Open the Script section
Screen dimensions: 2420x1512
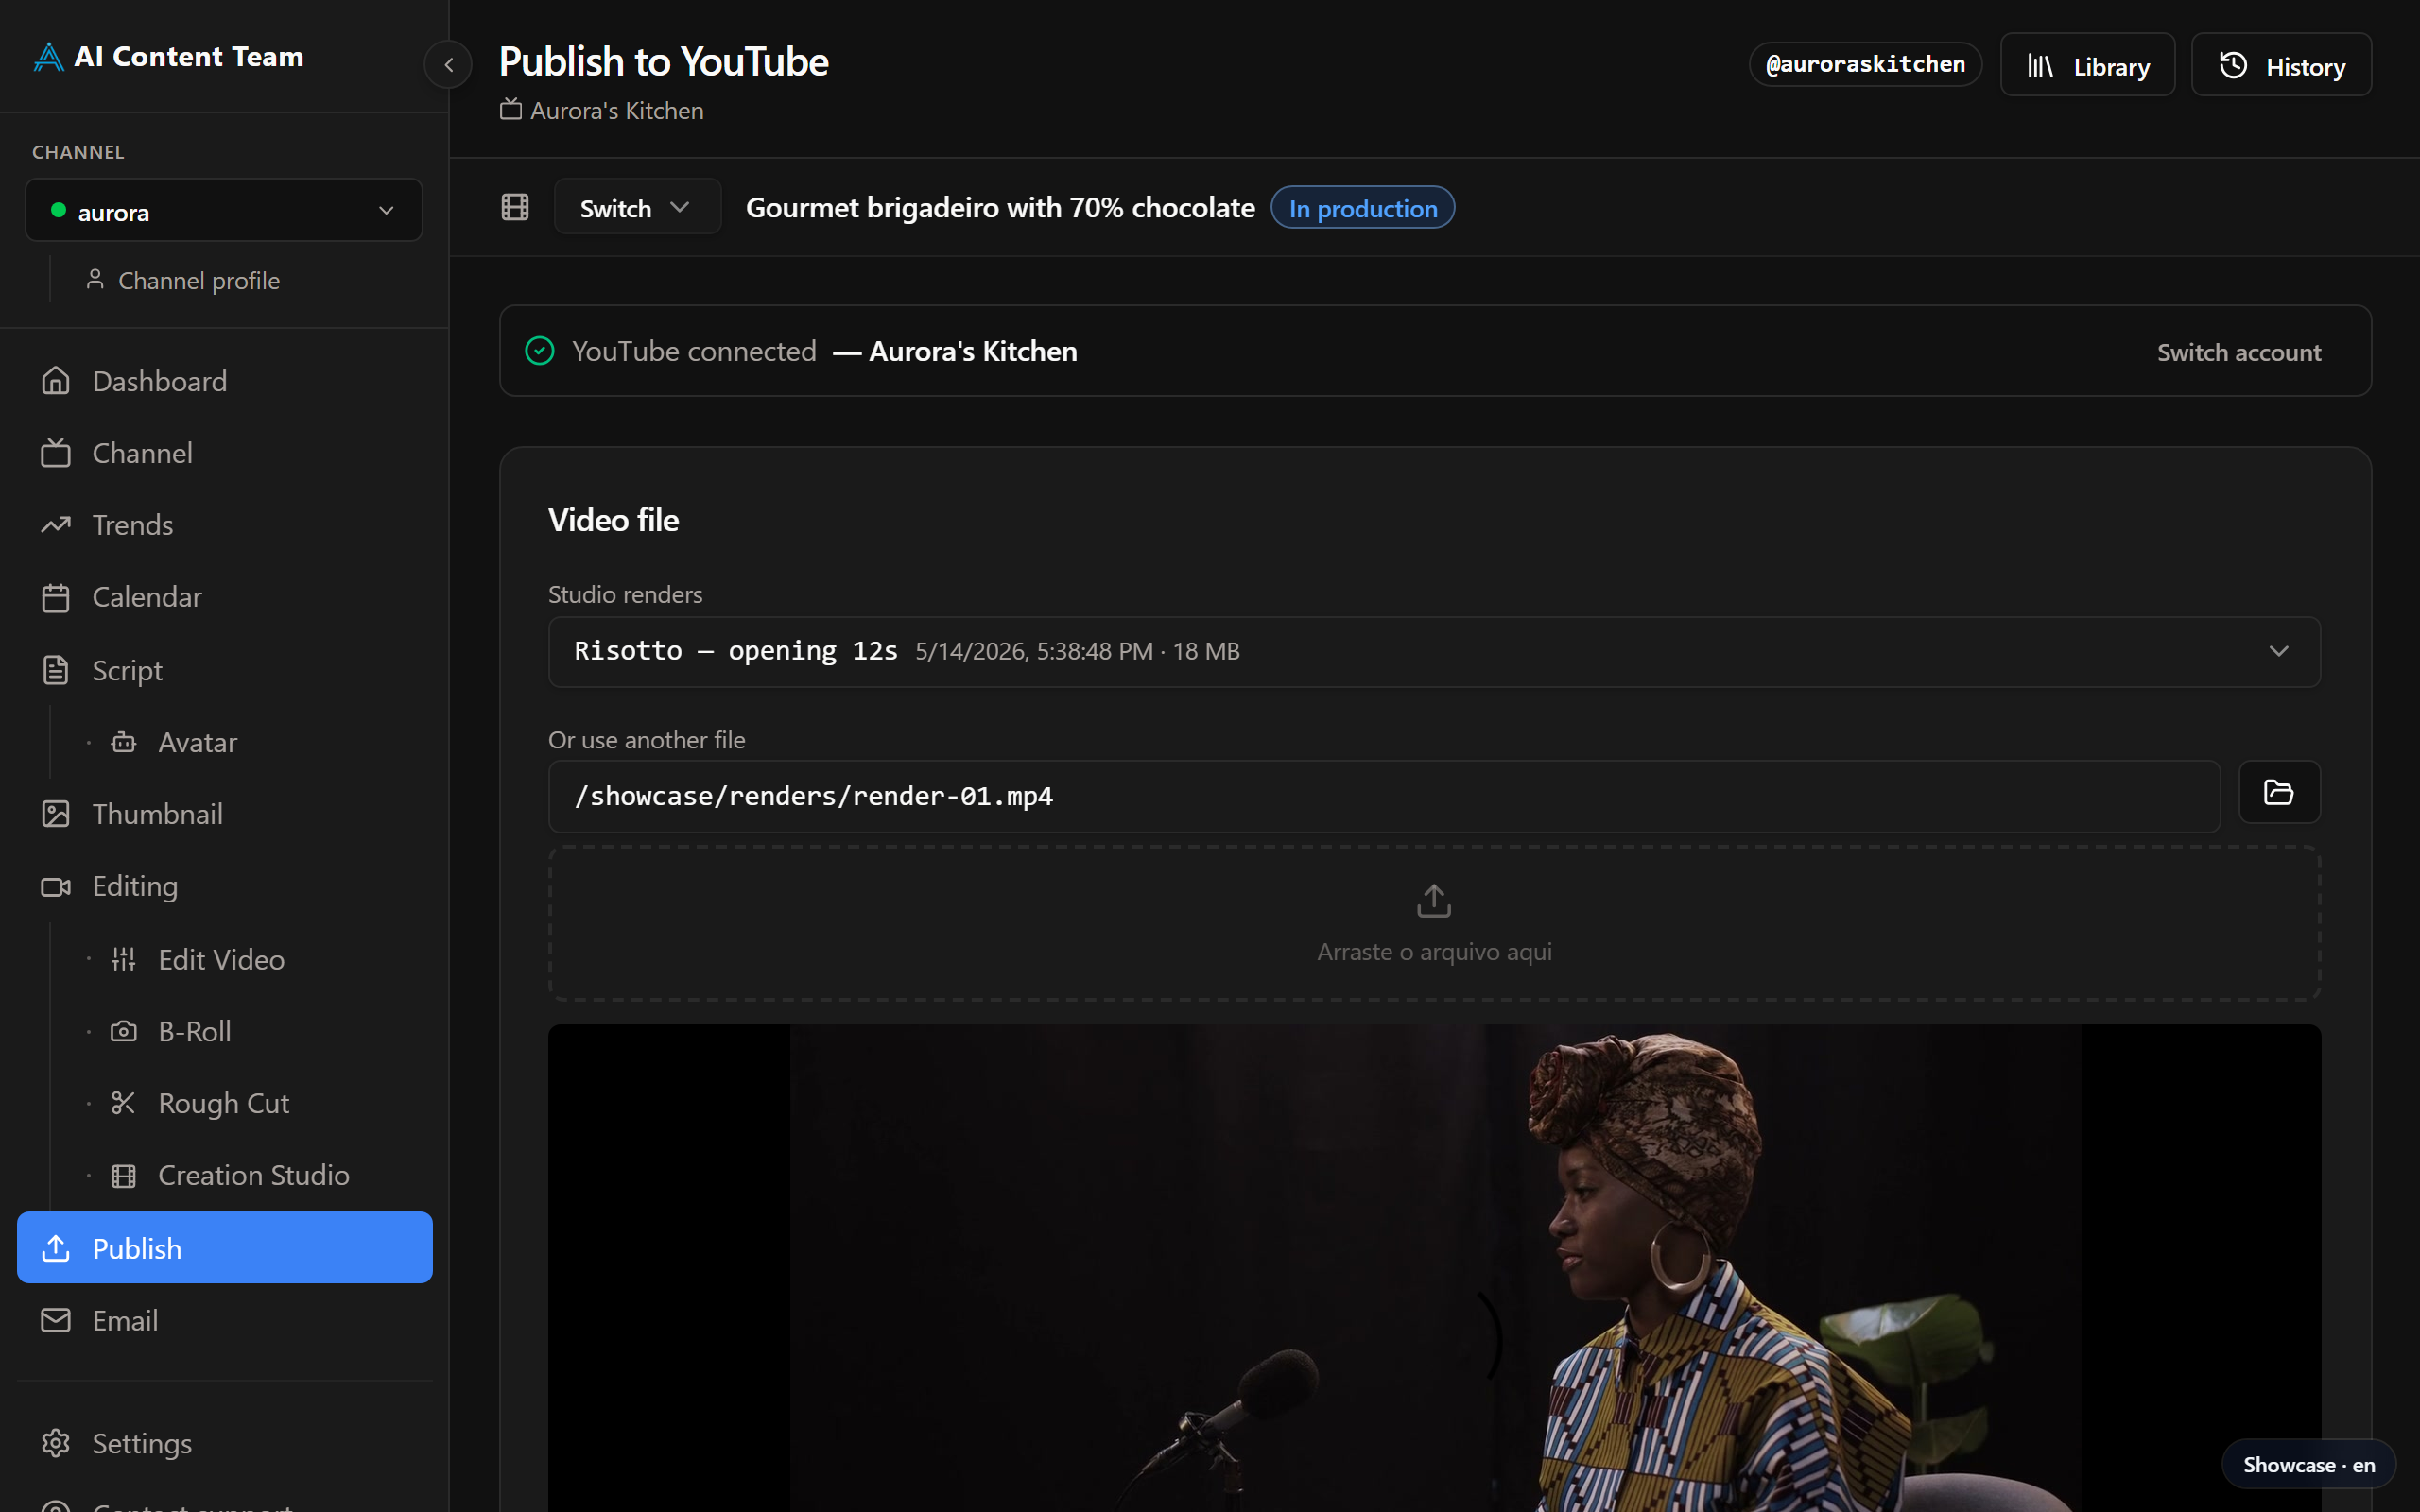coord(224,670)
